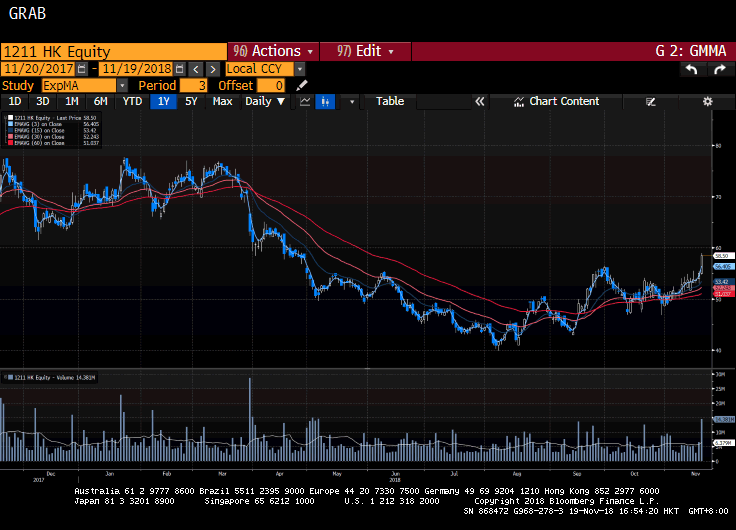Viewport: 736px width, 530px height.
Task: Expand the ExpMA study dropdown arrow
Action: pyautogui.click(x=122, y=85)
